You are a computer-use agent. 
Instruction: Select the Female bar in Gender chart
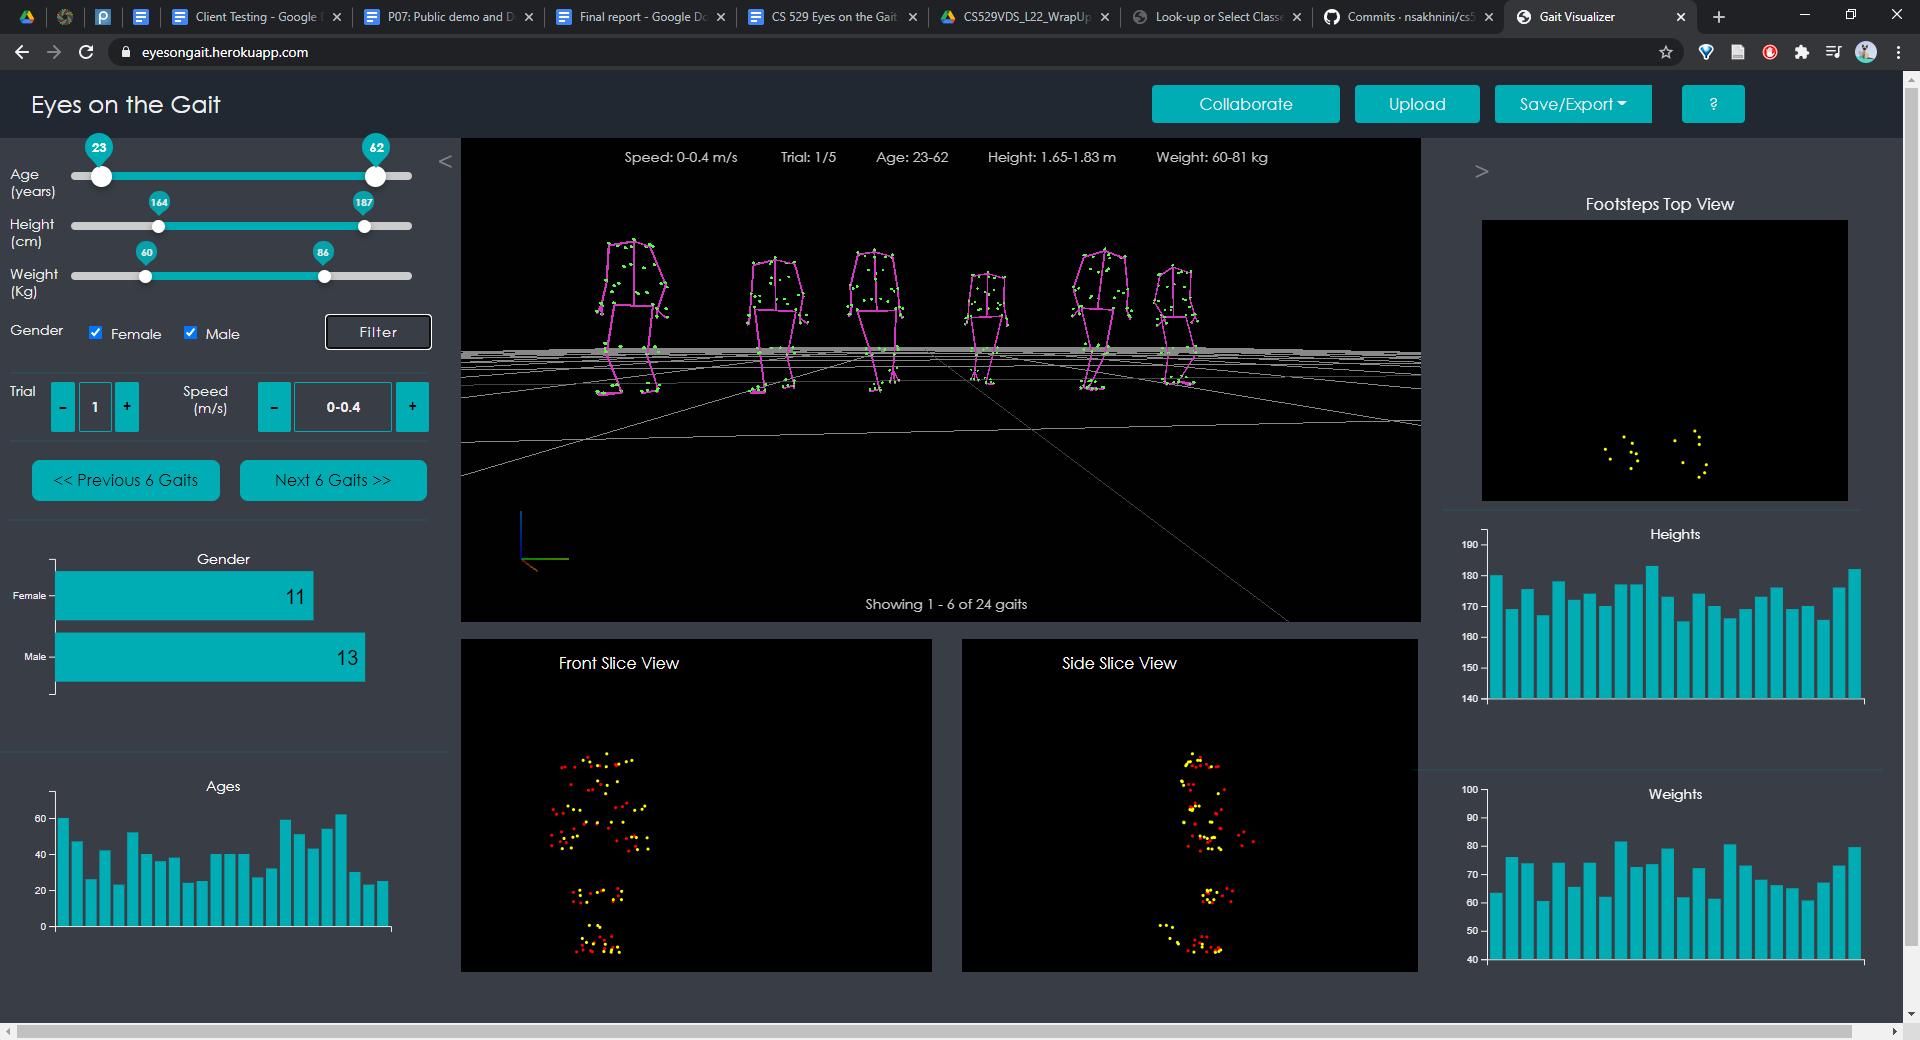(x=184, y=596)
